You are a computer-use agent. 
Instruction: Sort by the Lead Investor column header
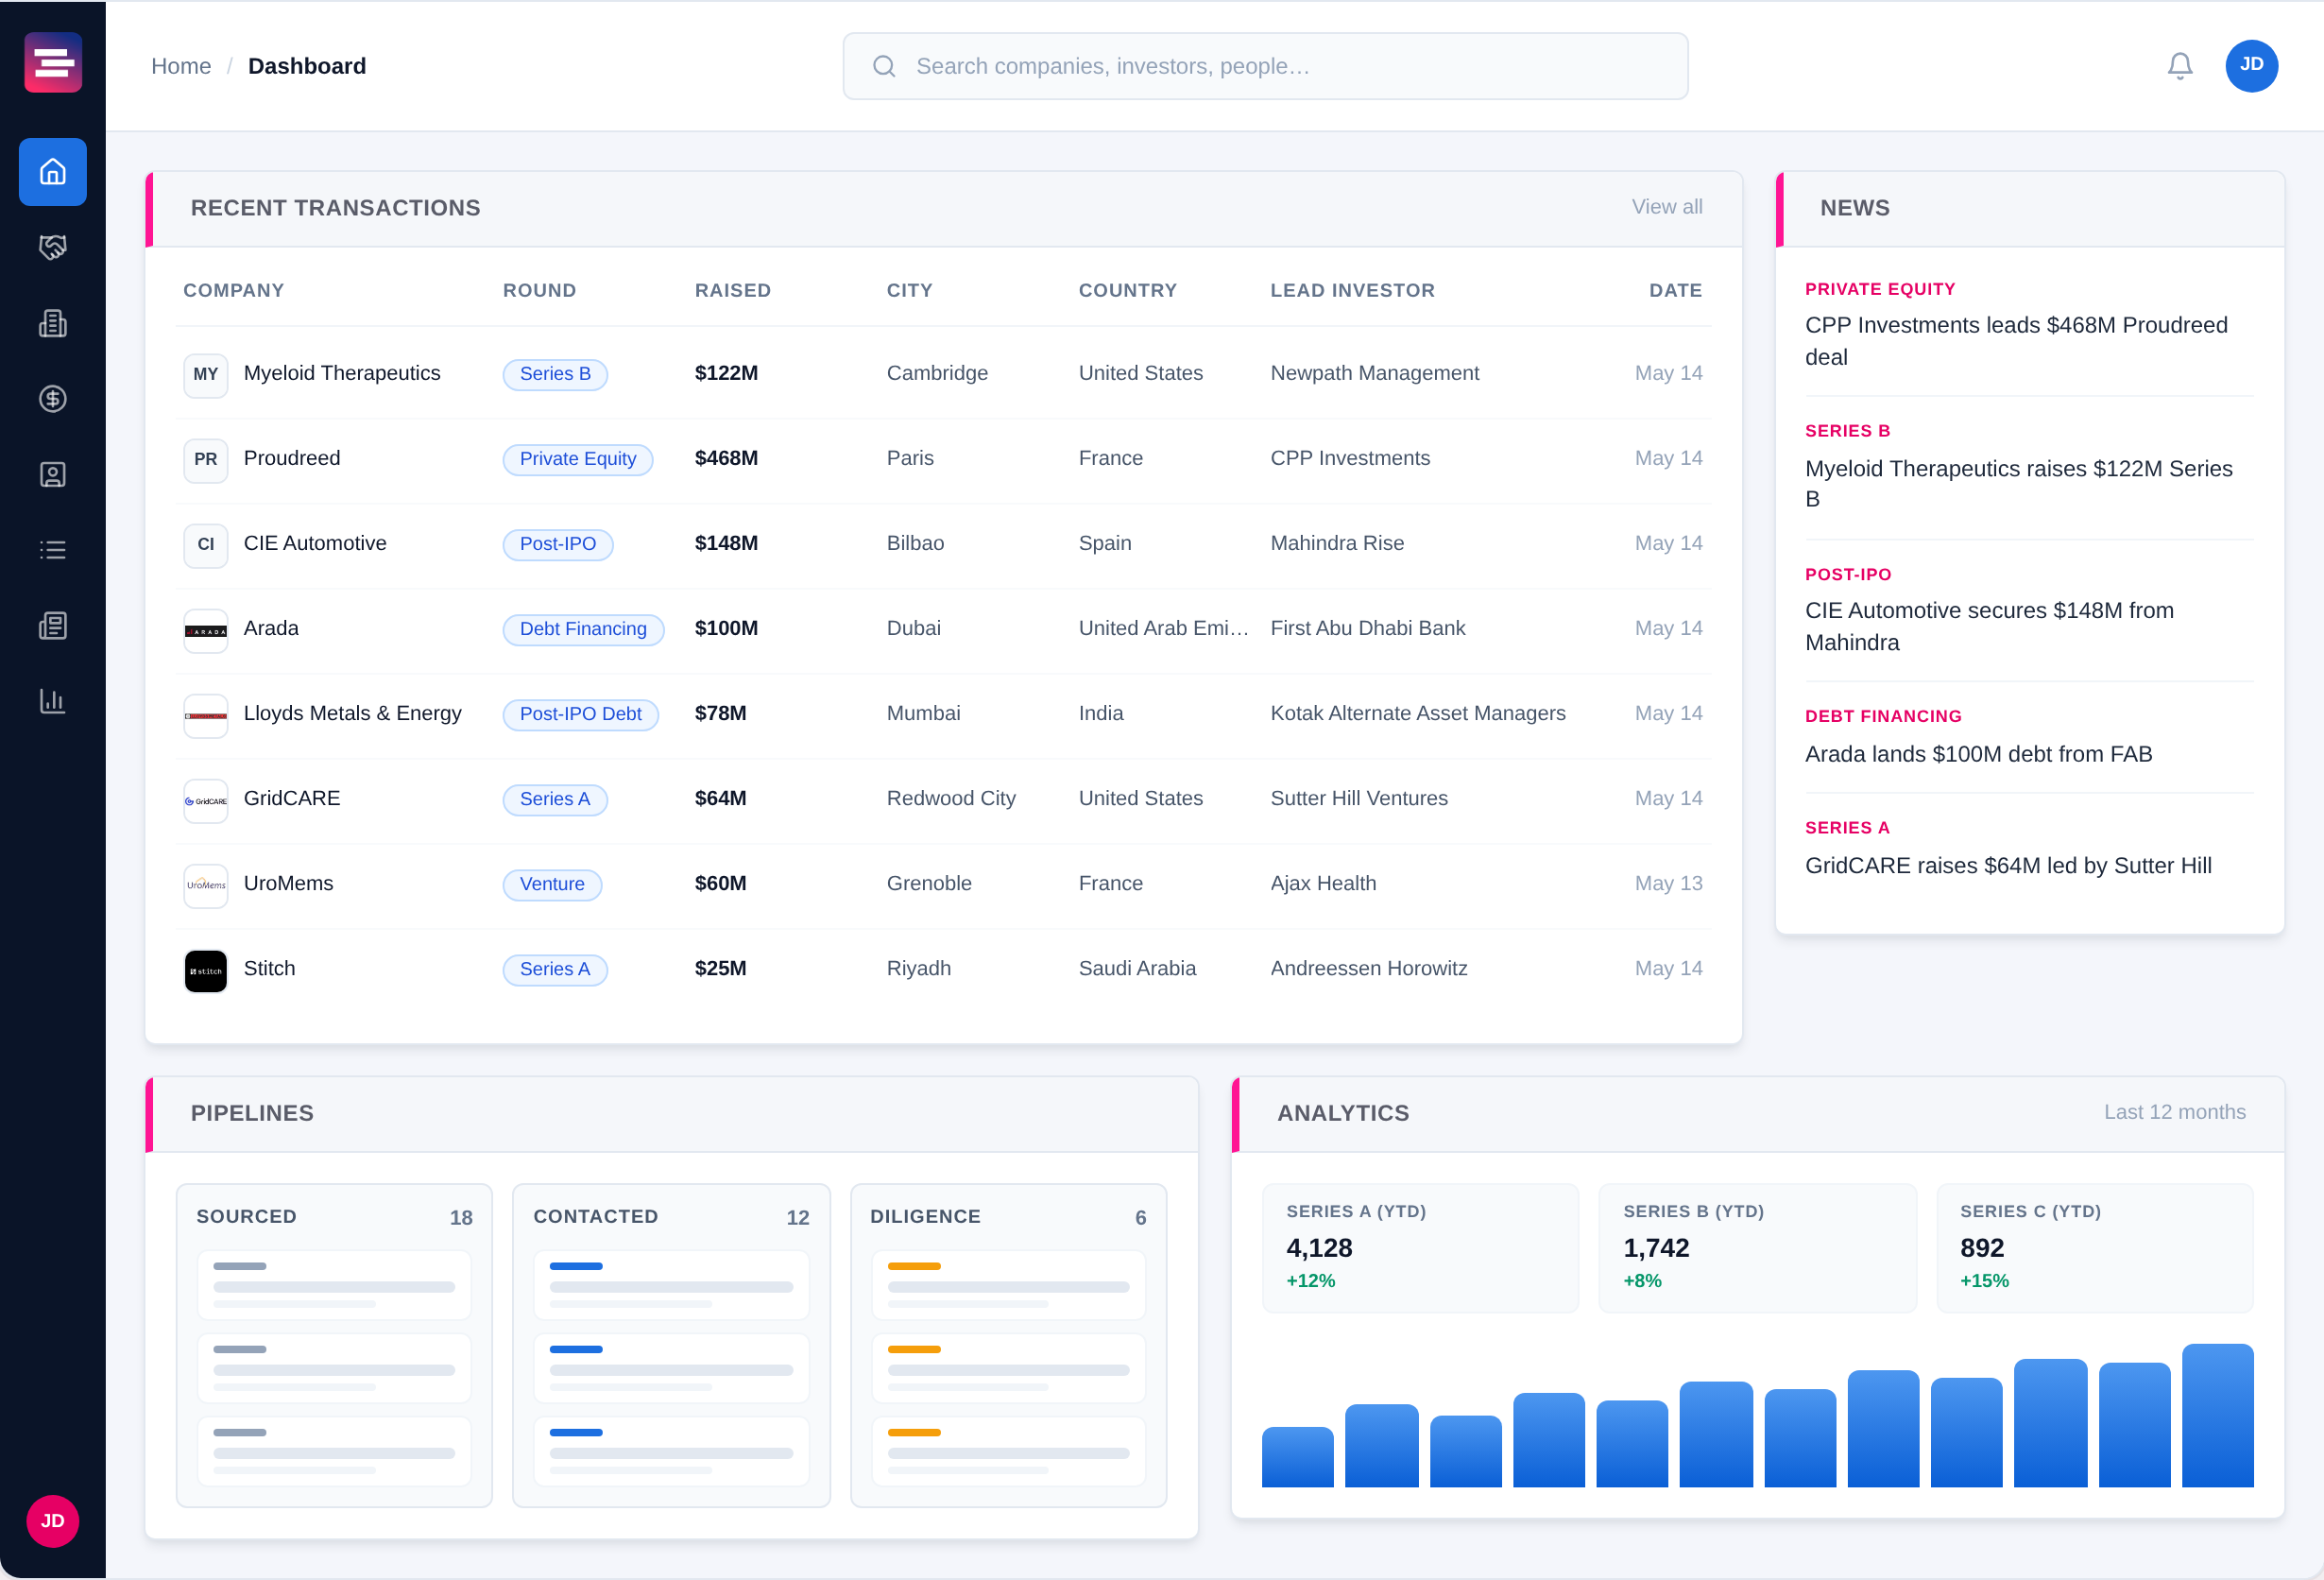pyautogui.click(x=1352, y=290)
